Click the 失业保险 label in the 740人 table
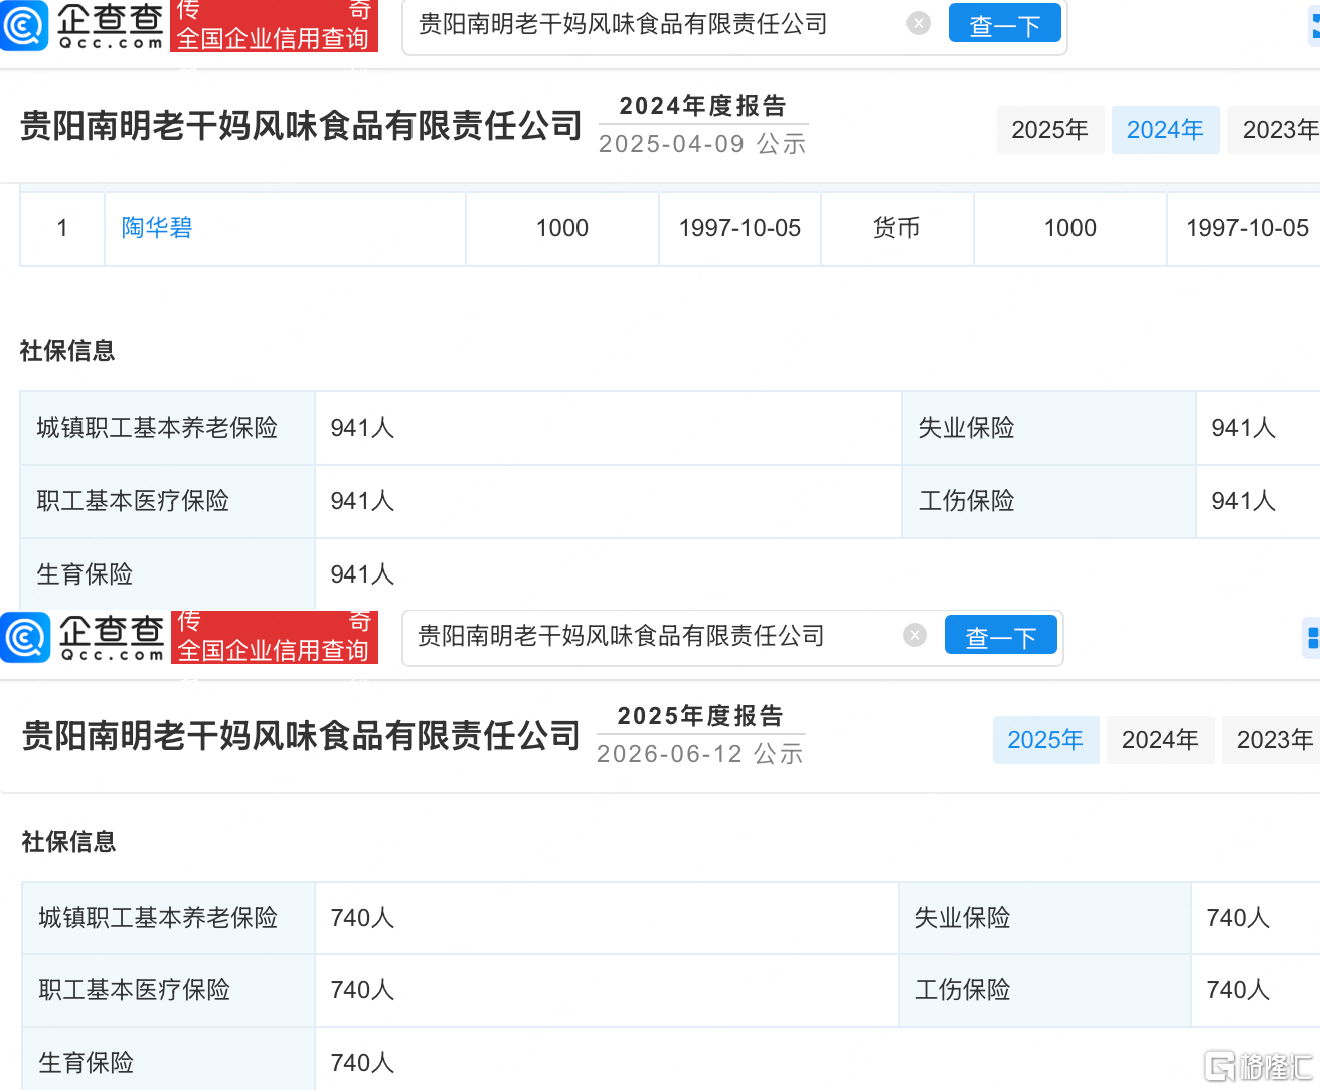 coord(962,918)
